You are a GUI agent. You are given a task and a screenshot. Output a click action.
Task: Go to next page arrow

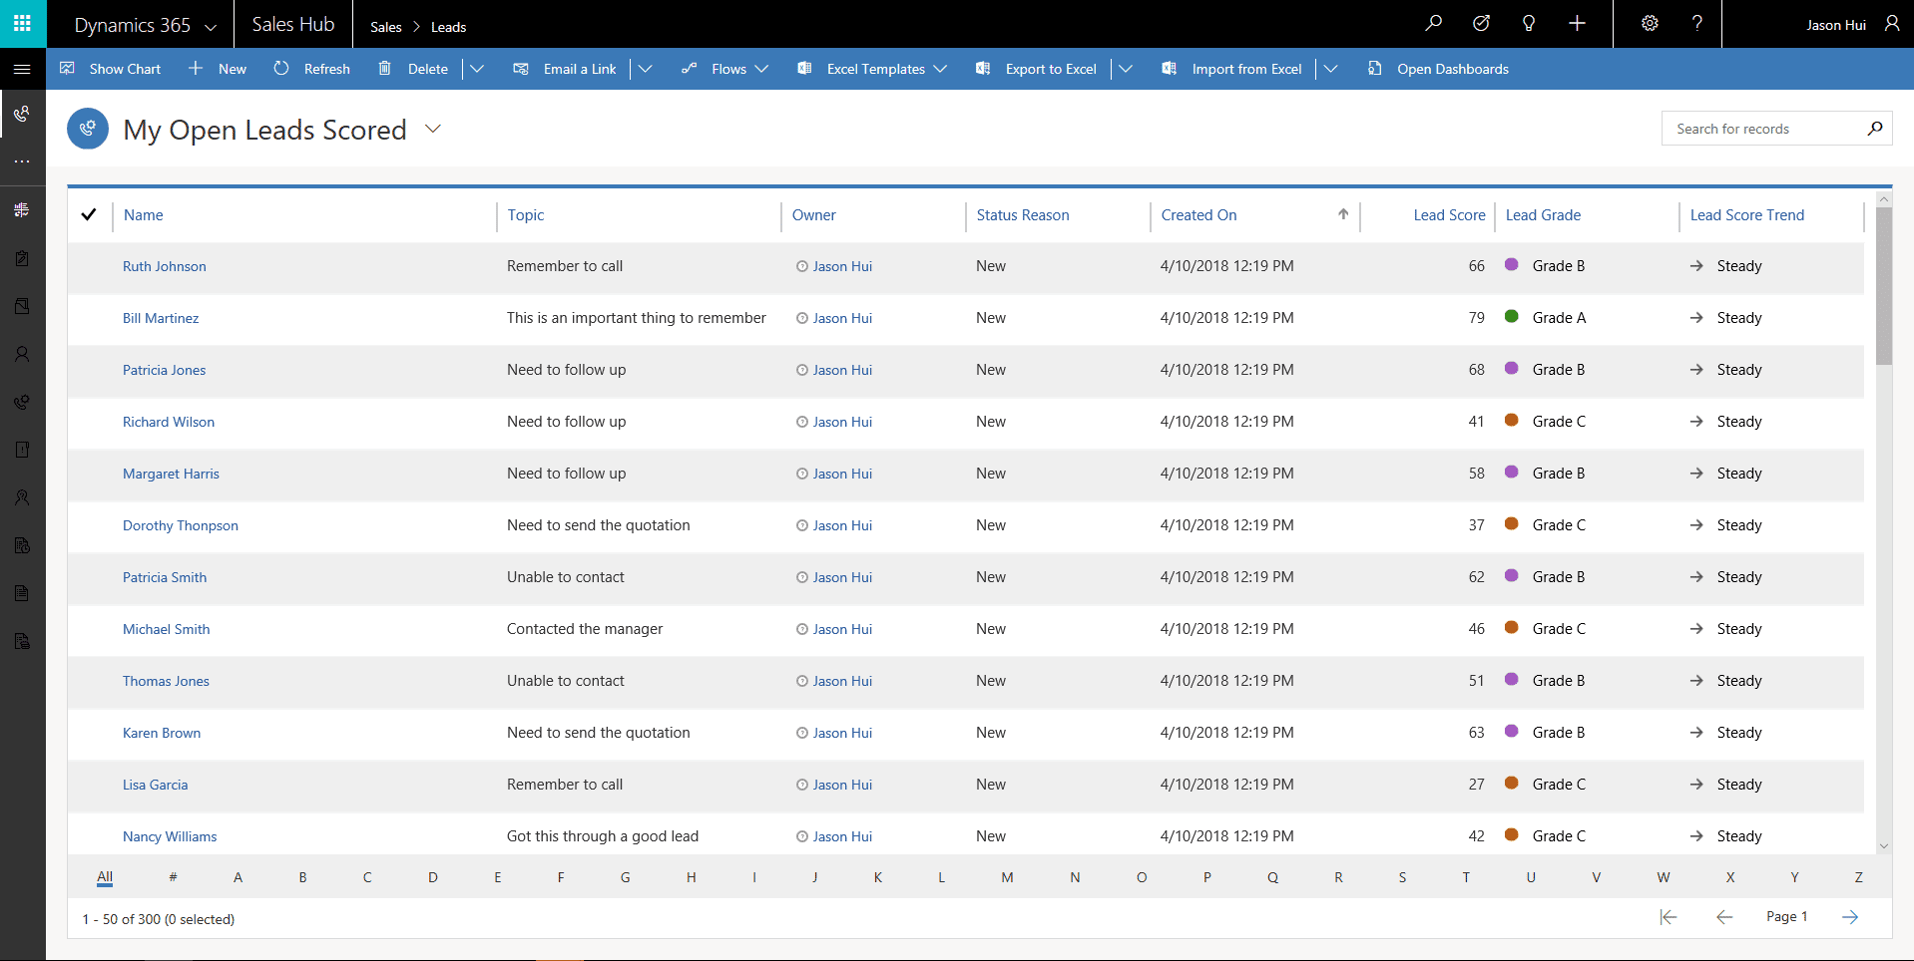[x=1850, y=917]
